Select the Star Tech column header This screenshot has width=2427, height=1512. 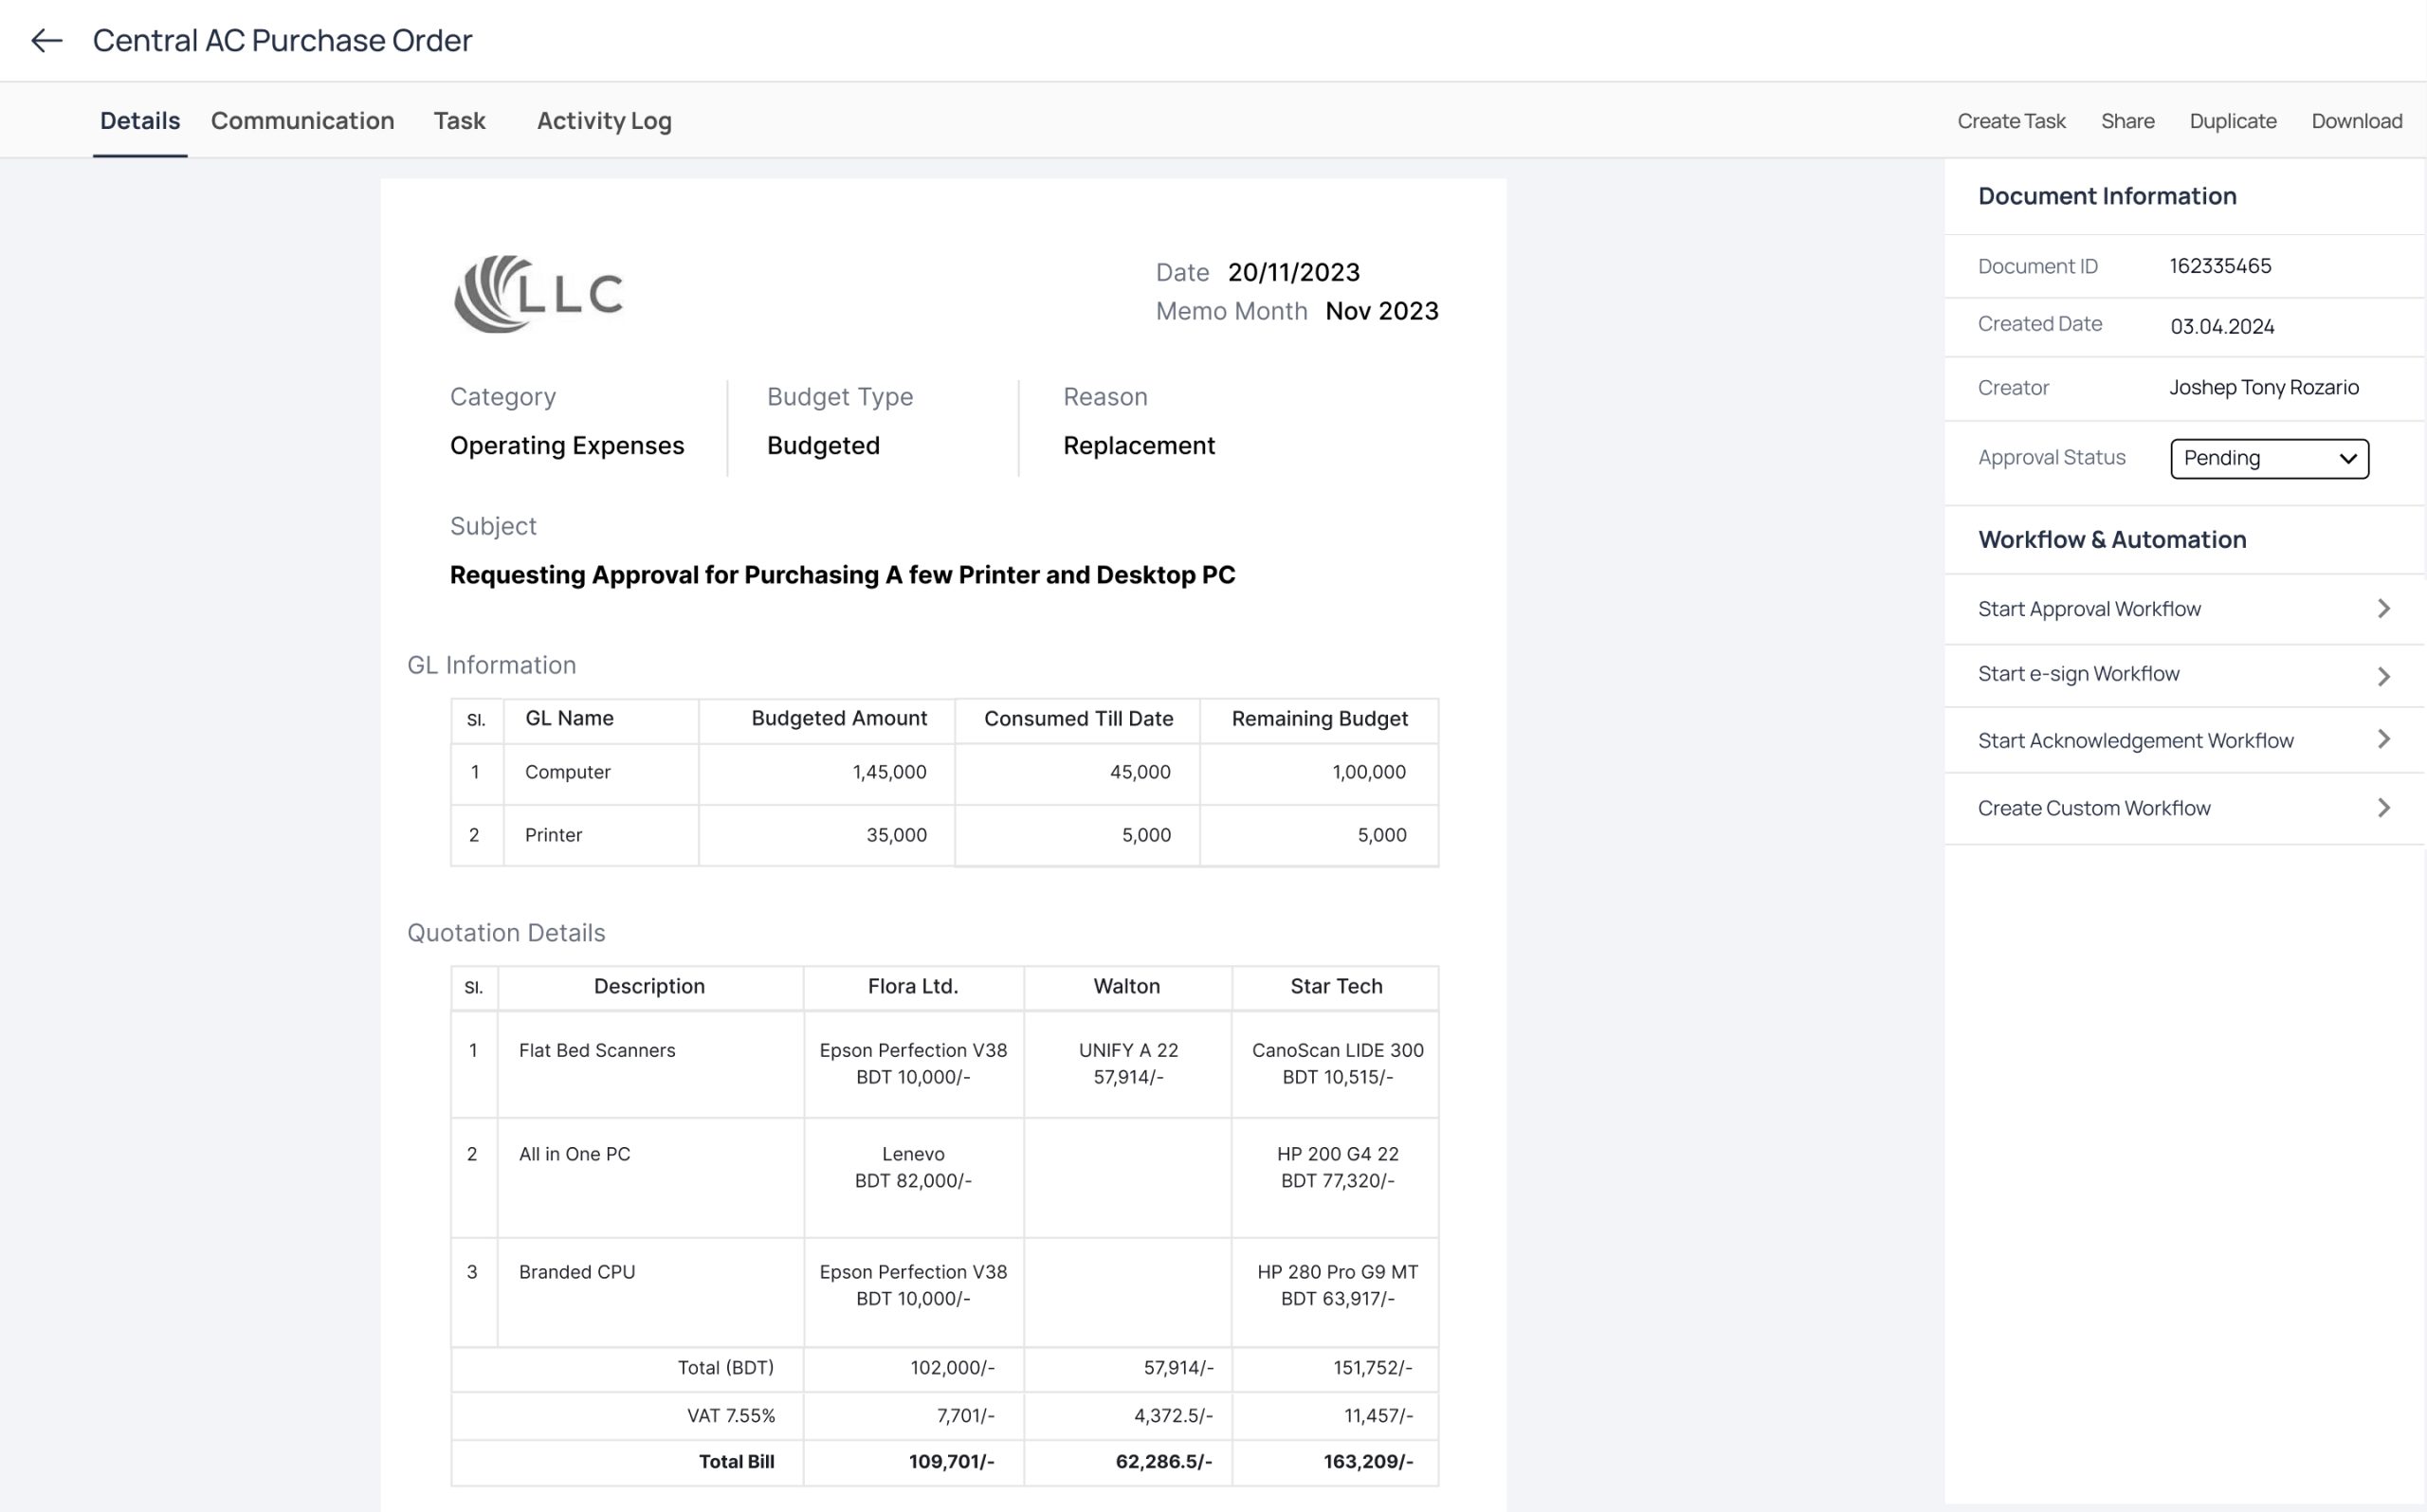tap(1335, 986)
